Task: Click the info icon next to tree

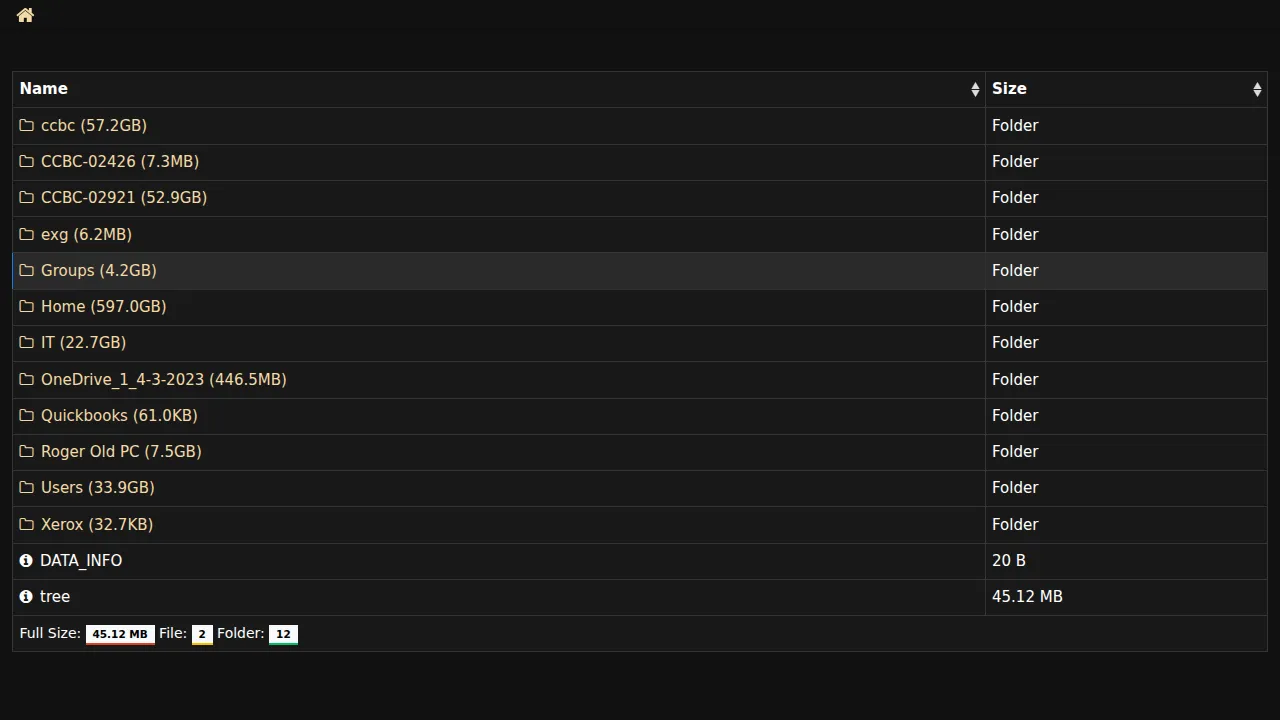Action: tap(26, 597)
